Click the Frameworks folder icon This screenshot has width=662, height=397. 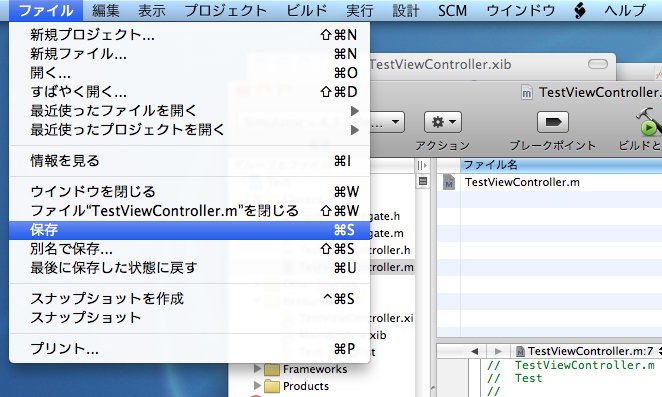(x=272, y=370)
